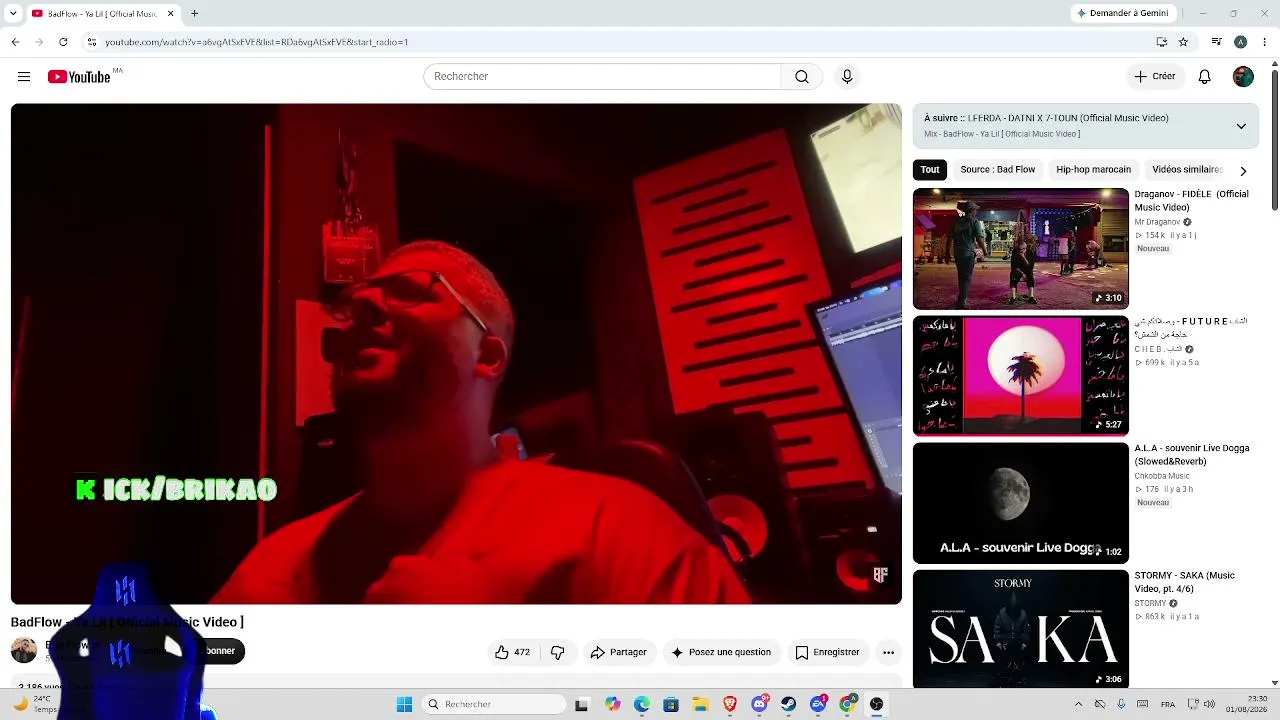Click the search magnifier button on YouTube

click(802, 77)
